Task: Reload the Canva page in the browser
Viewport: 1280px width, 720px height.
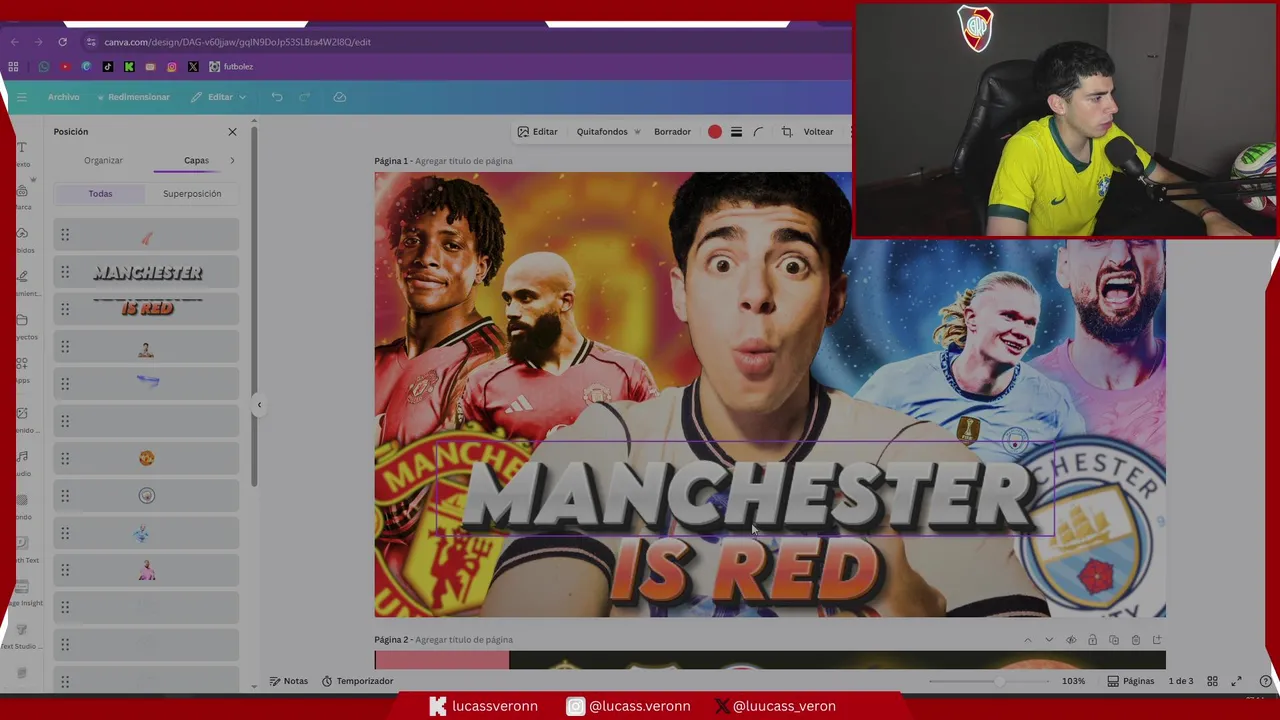Action: click(62, 42)
